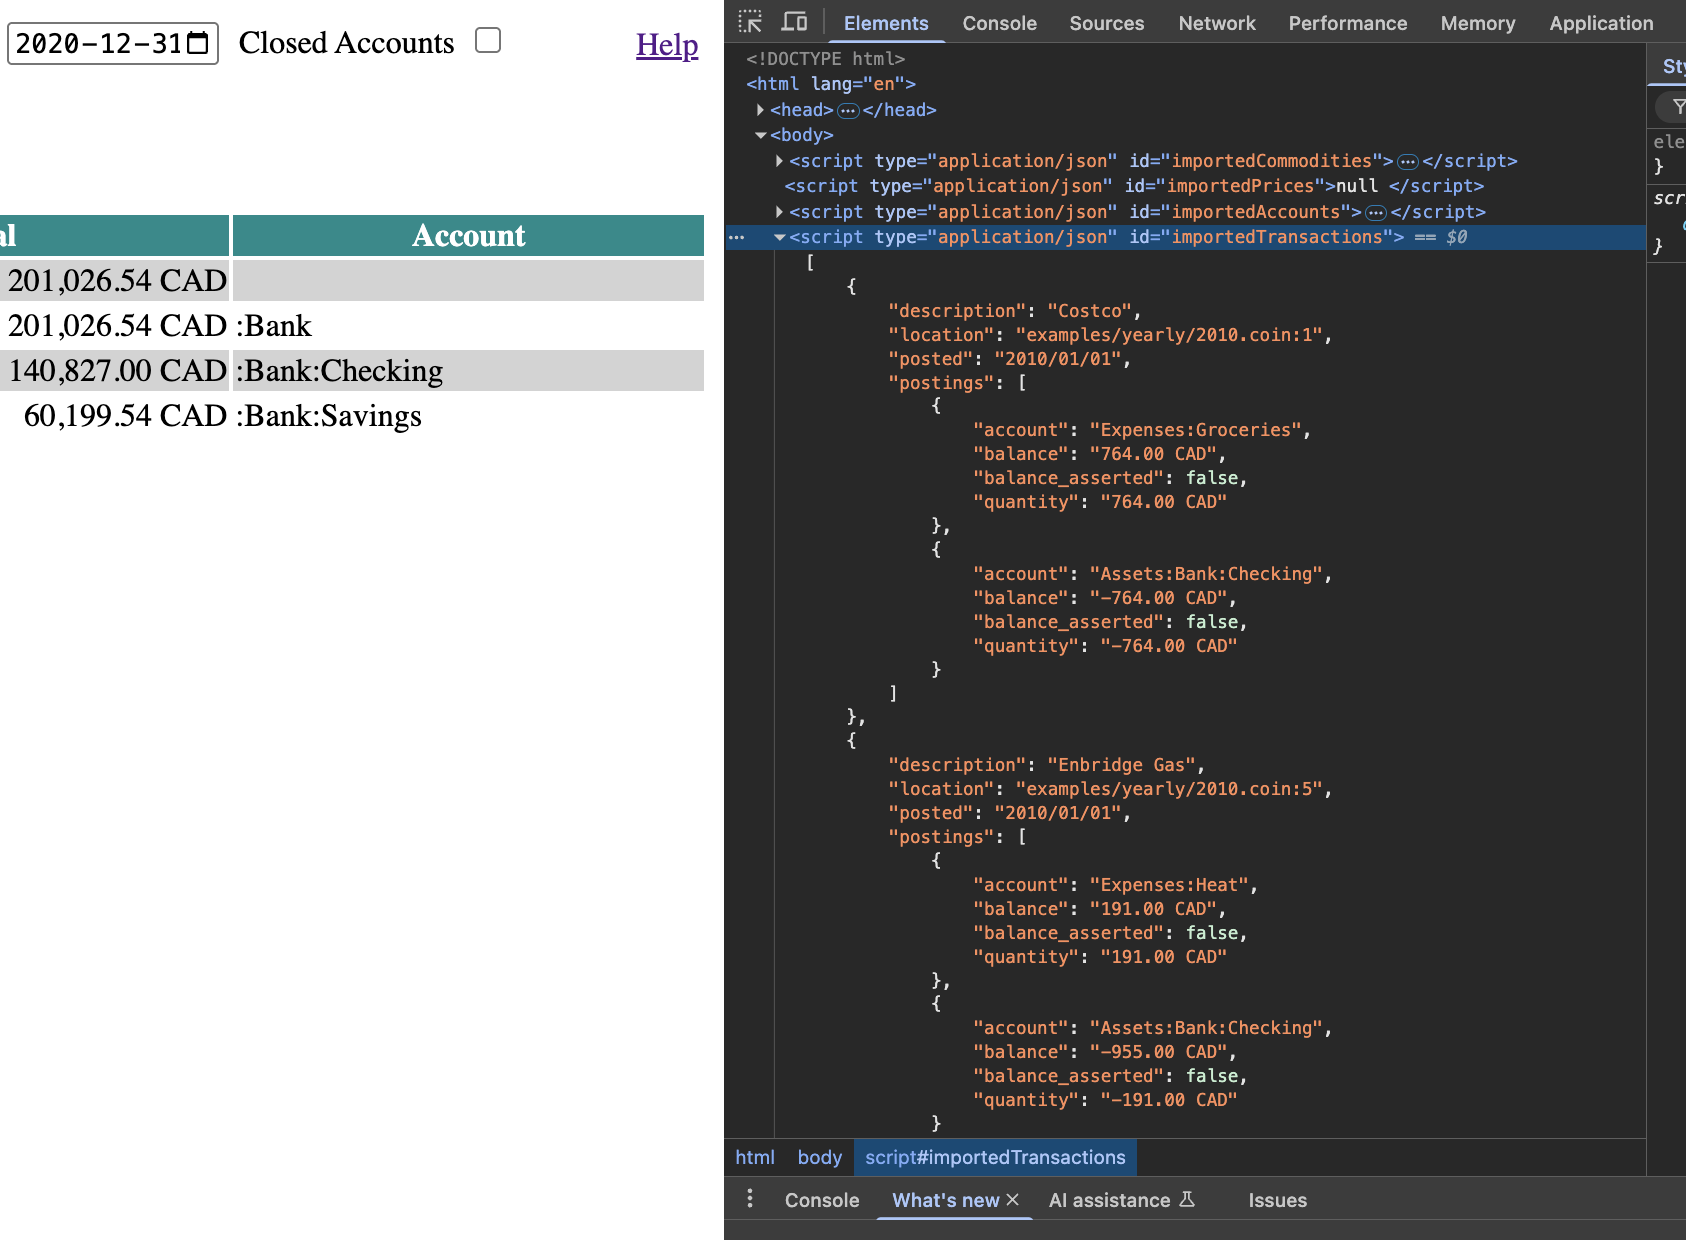Click the ellipsis inside the head tag
This screenshot has height=1240, width=1686.
(x=848, y=110)
